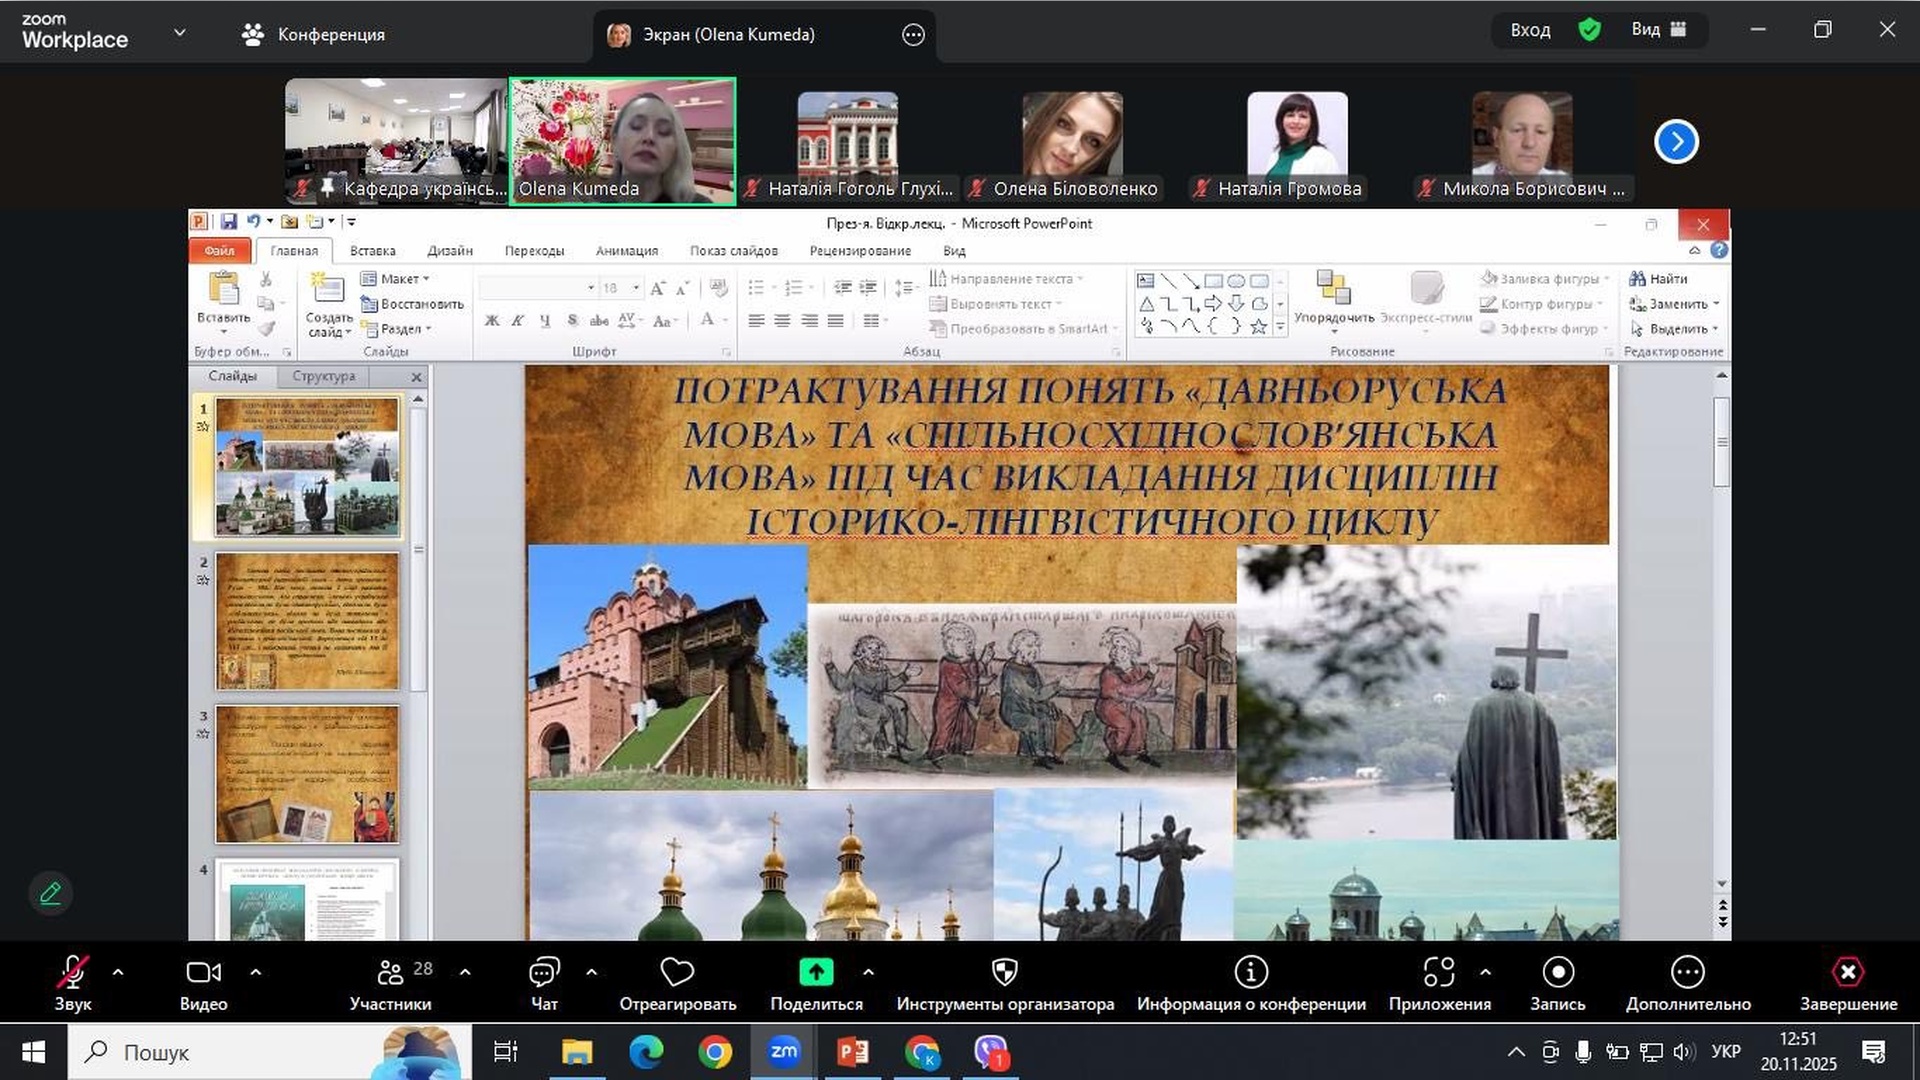1920x1080 pixels.
Task: Open PowerPoint from Windows taskbar
Action: (x=853, y=1052)
